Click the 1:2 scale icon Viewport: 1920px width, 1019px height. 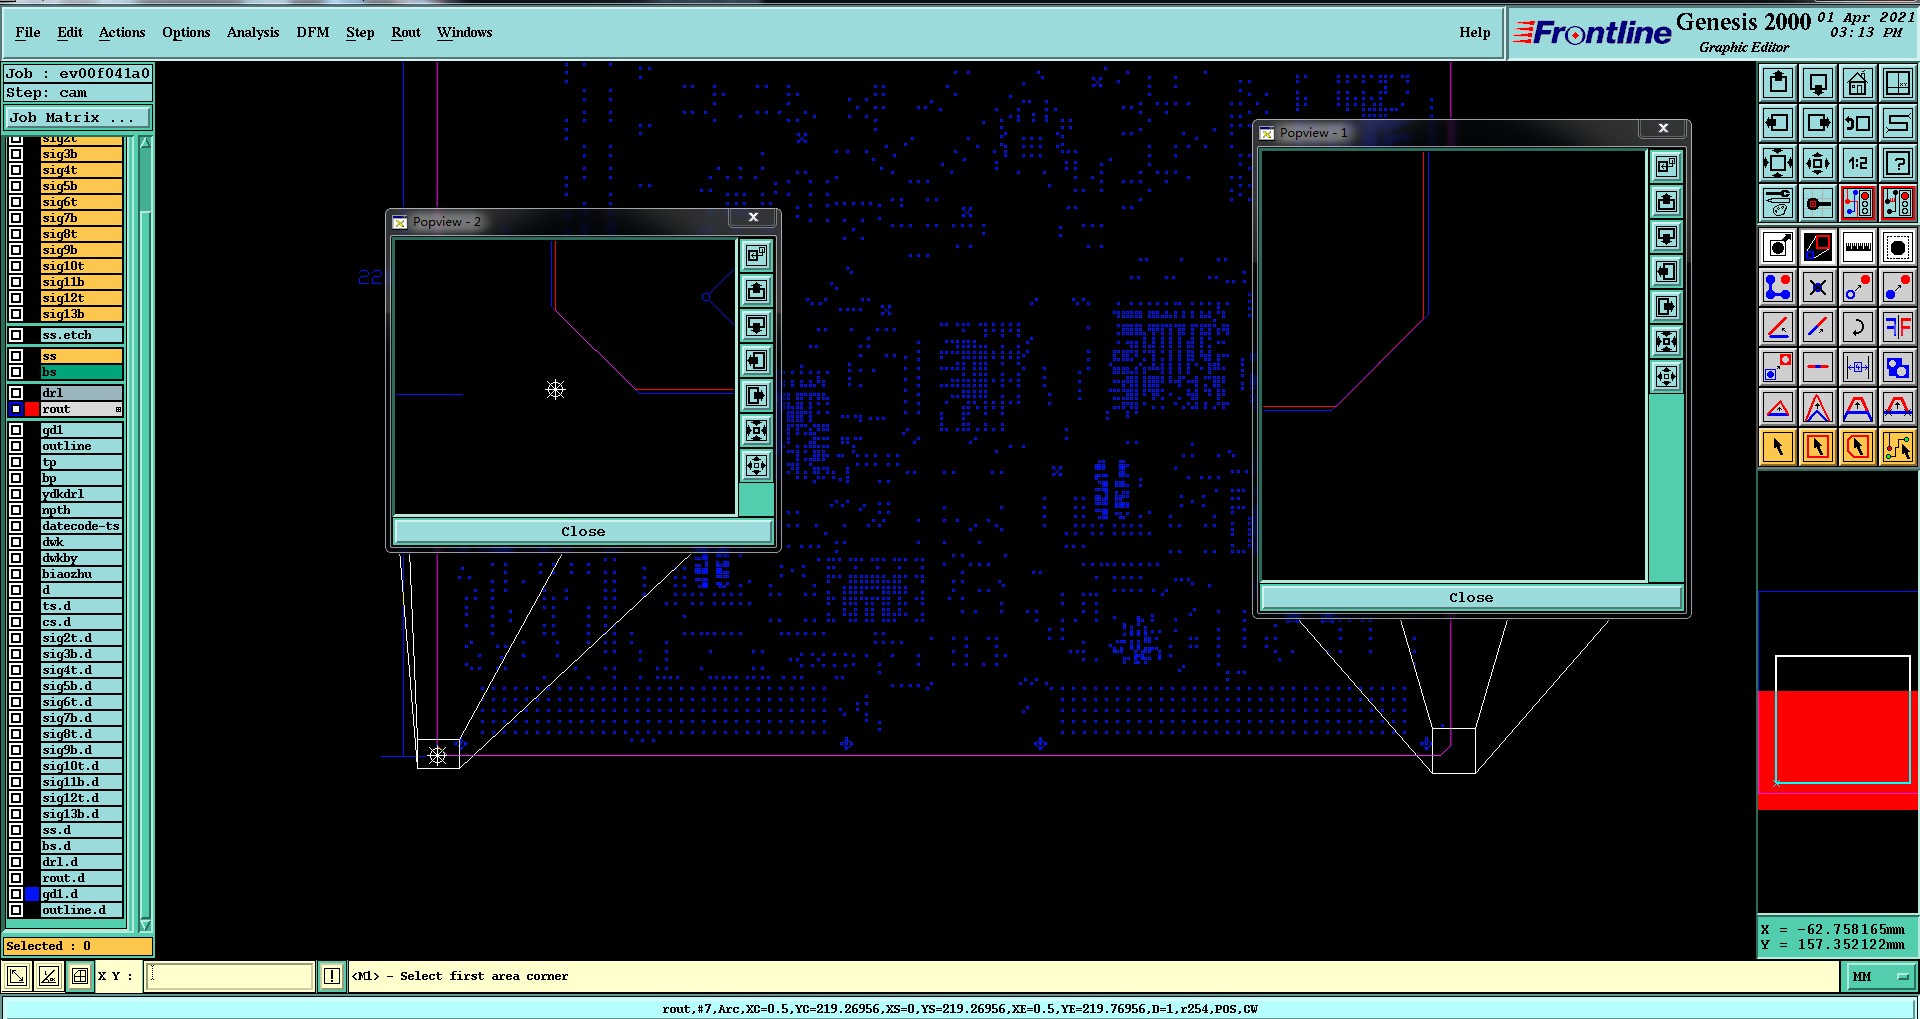(1858, 163)
